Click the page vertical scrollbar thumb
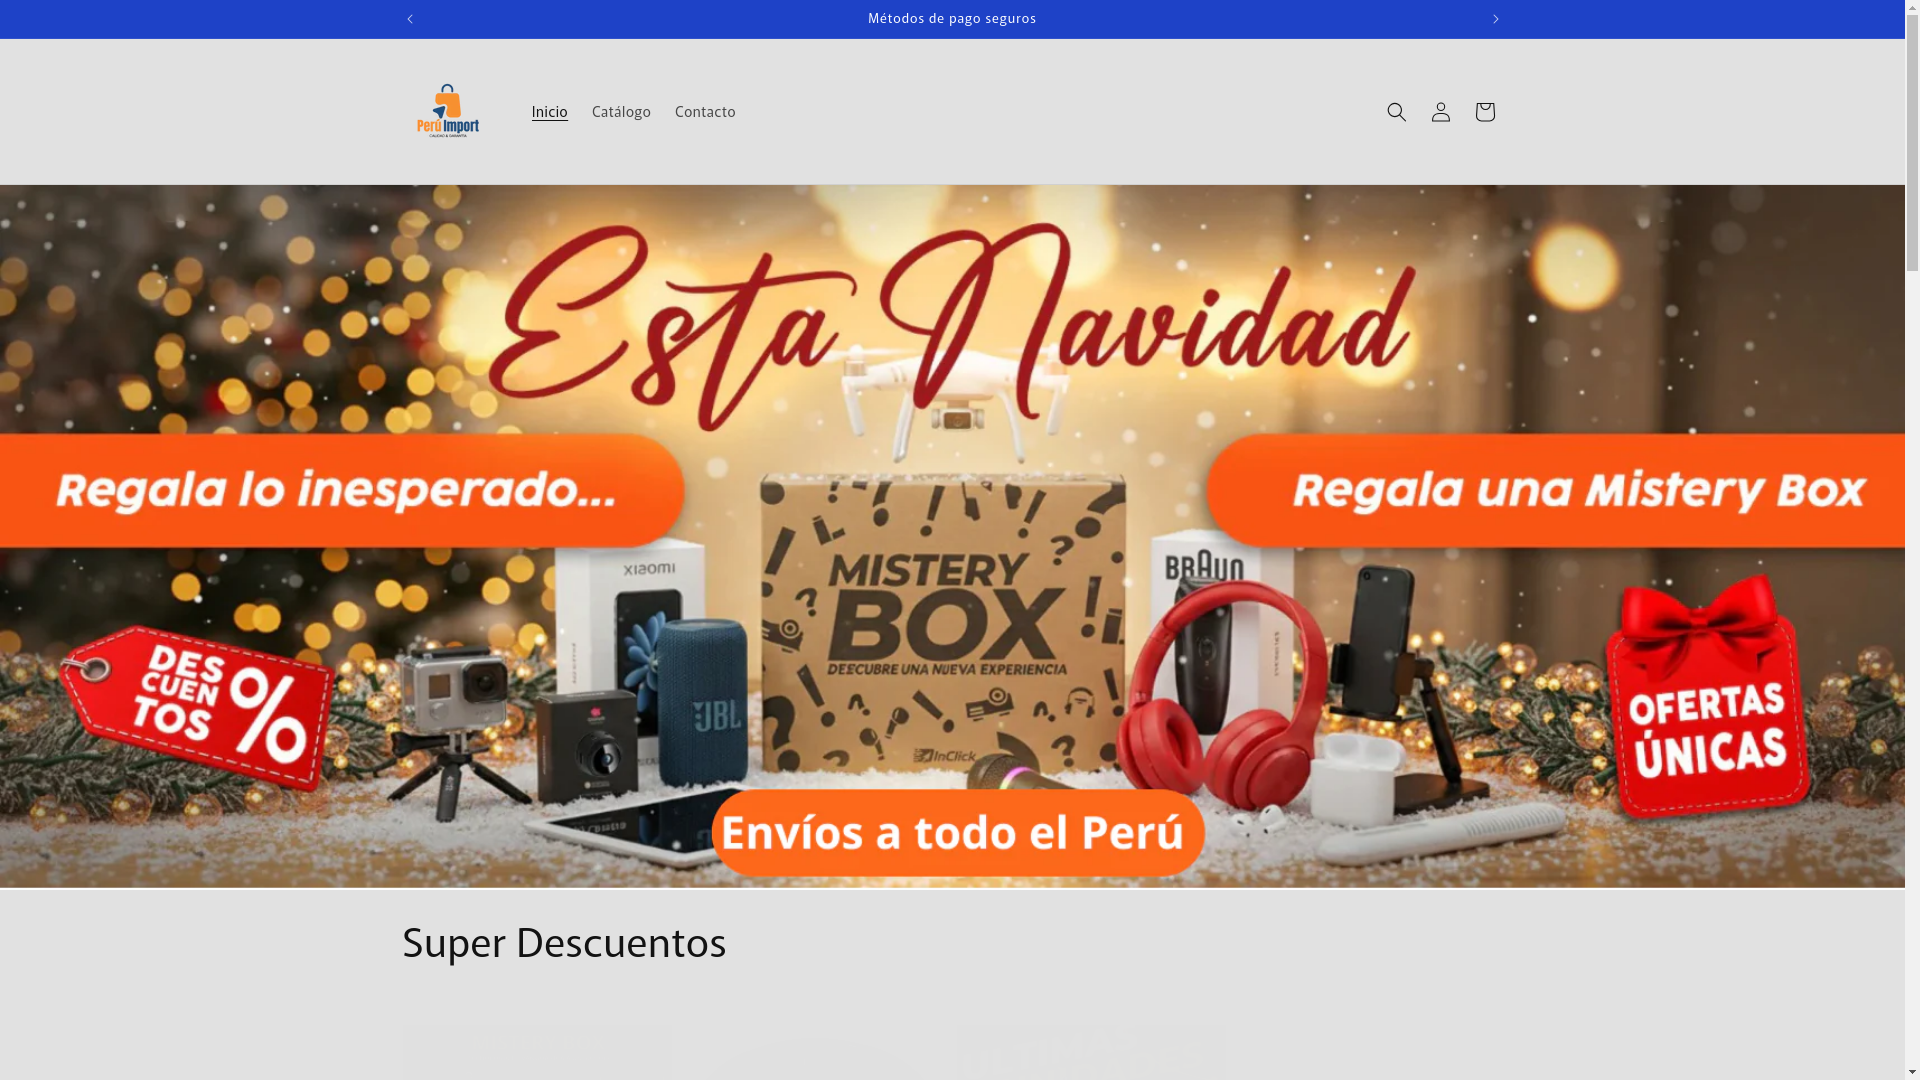The image size is (1920, 1080). click(1912, 142)
